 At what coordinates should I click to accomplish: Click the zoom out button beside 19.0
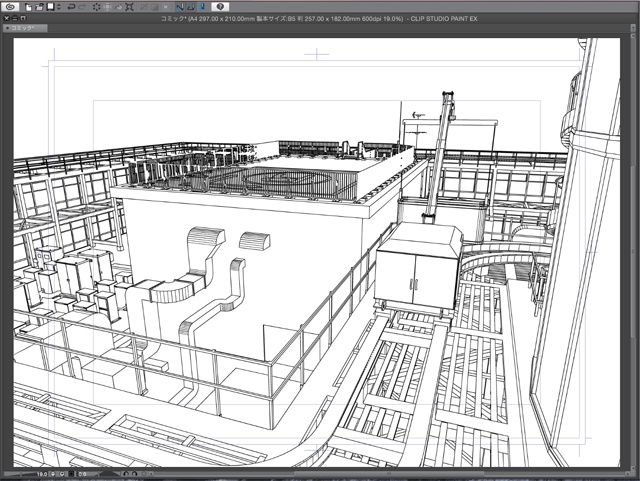point(53,474)
